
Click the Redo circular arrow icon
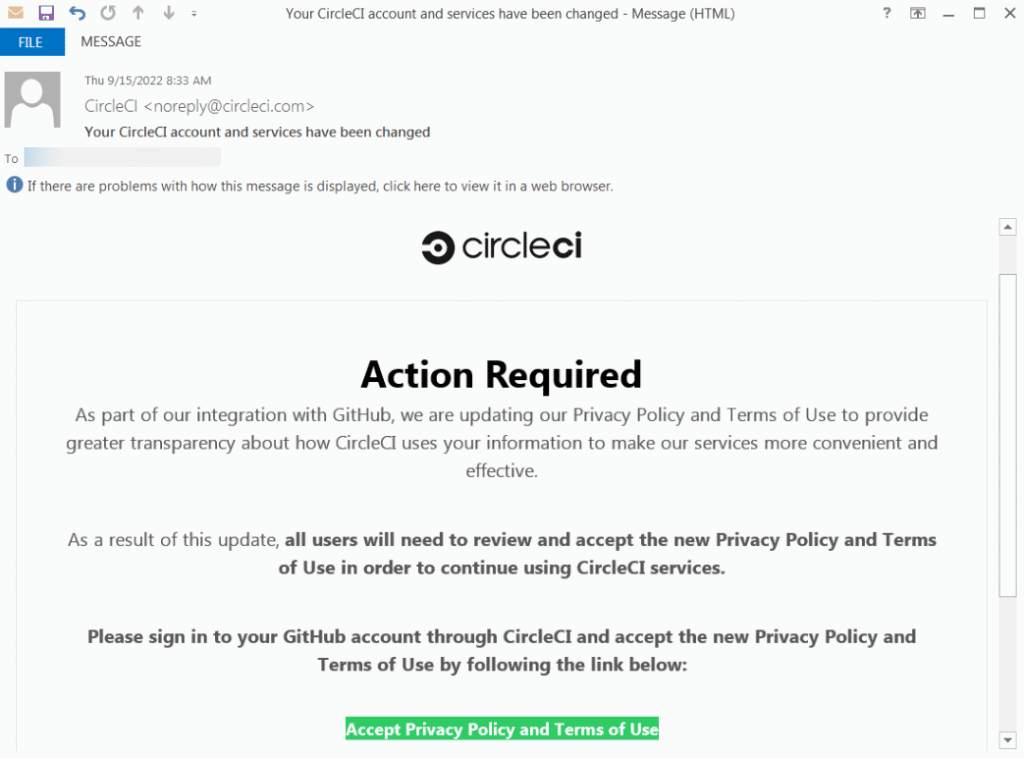108,13
